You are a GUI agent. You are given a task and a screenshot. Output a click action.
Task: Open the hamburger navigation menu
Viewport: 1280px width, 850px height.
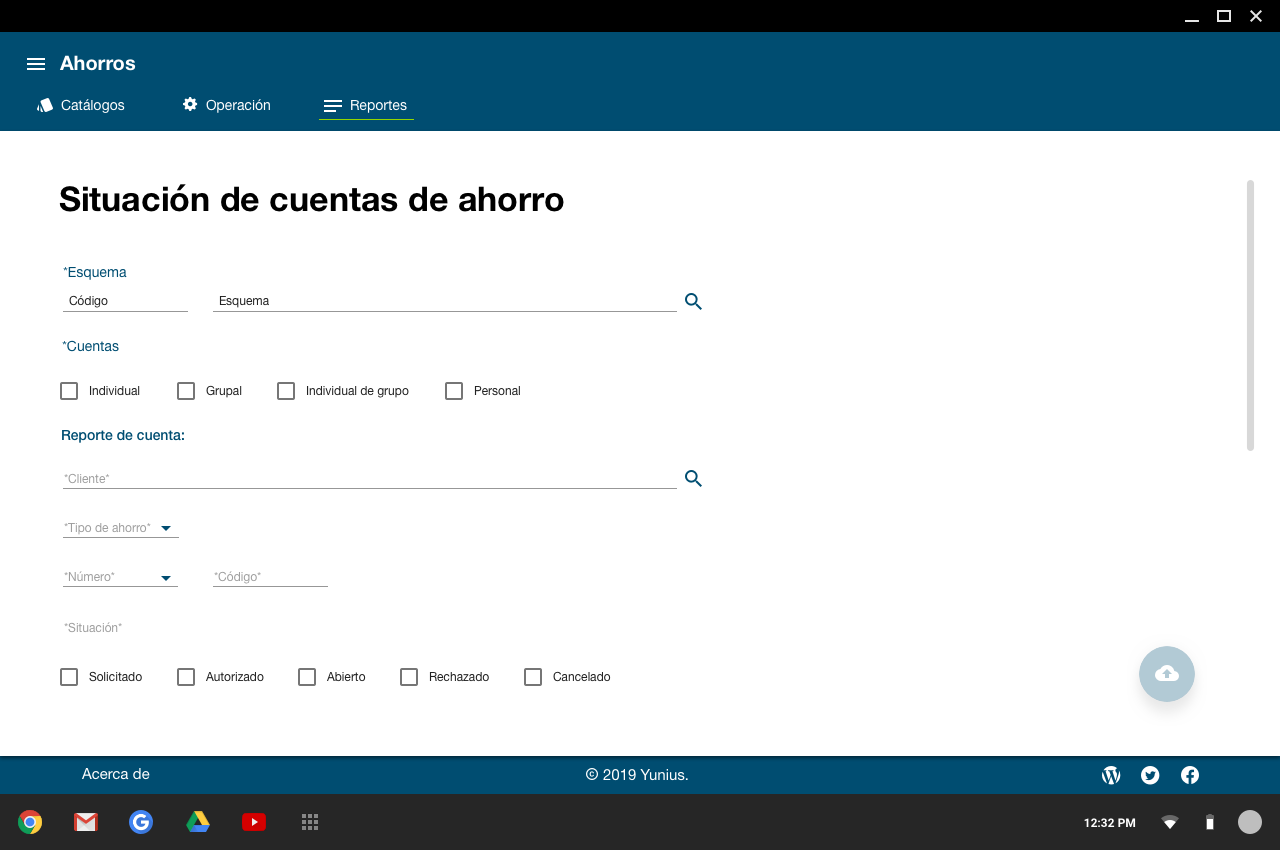36,64
